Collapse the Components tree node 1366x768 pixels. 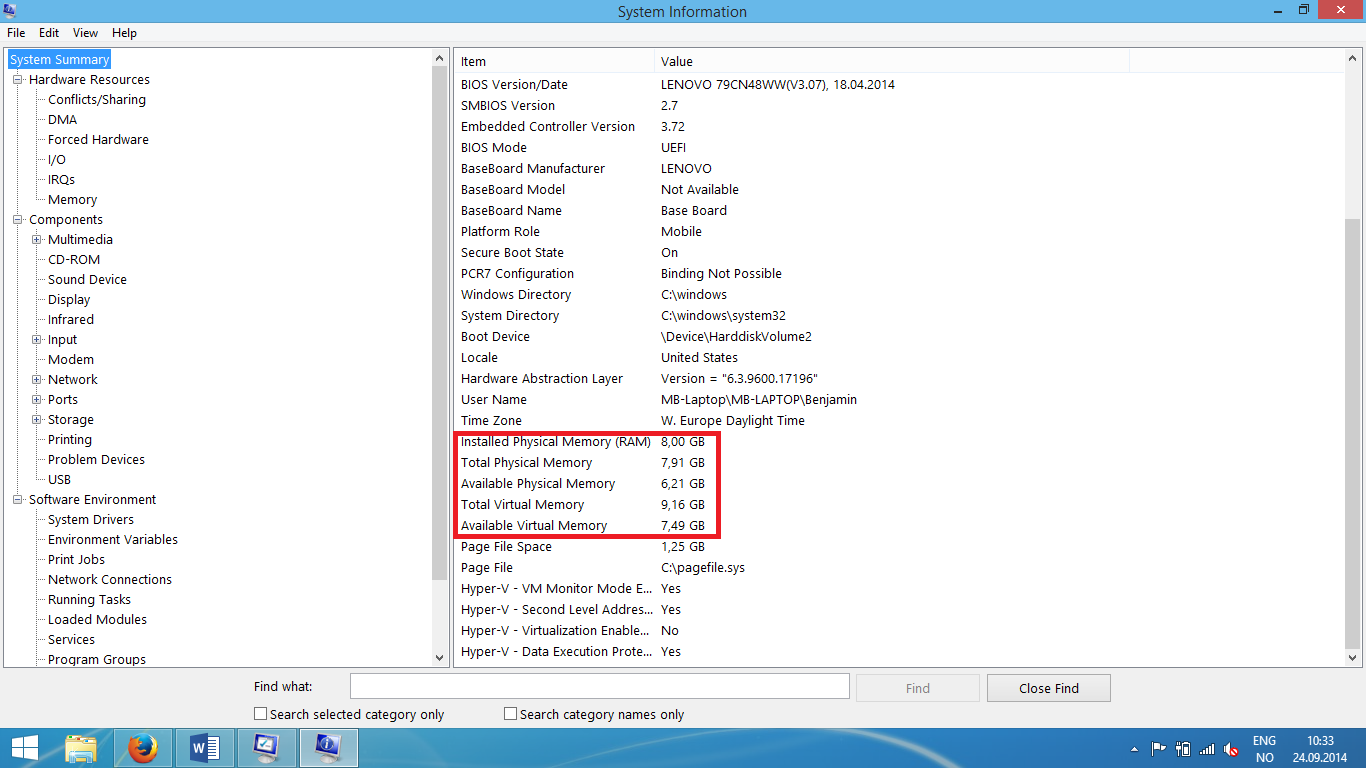point(18,220)
